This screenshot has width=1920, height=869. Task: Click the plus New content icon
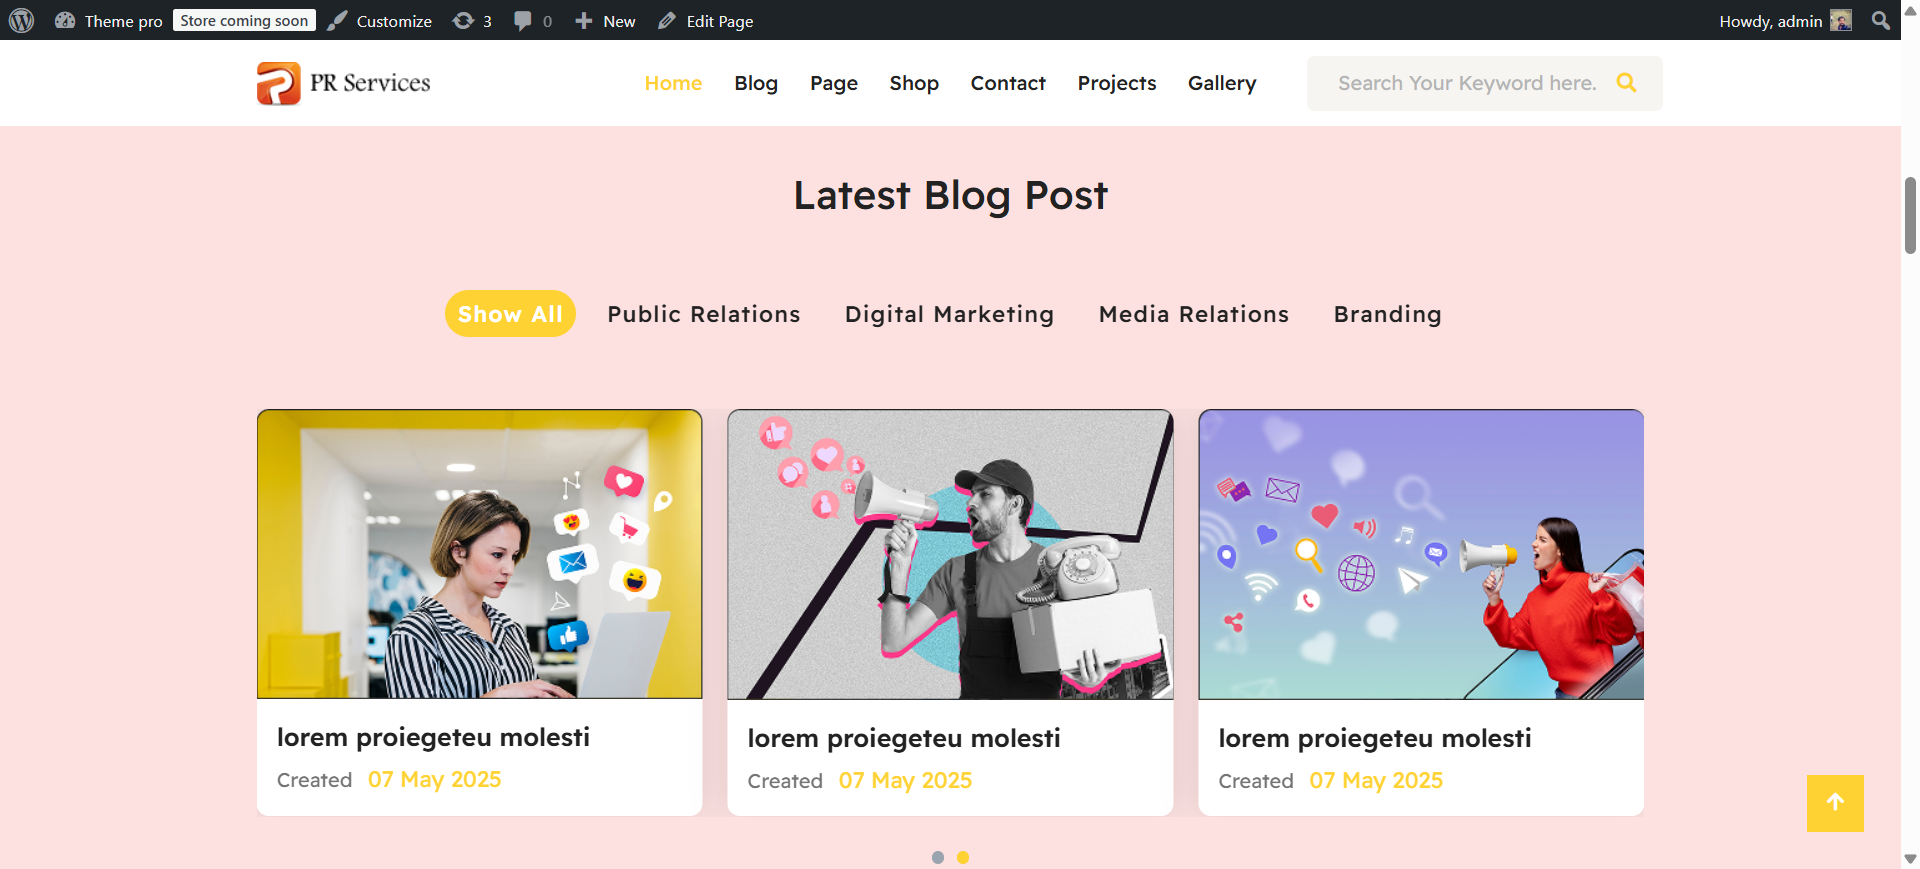coord(584,20)
